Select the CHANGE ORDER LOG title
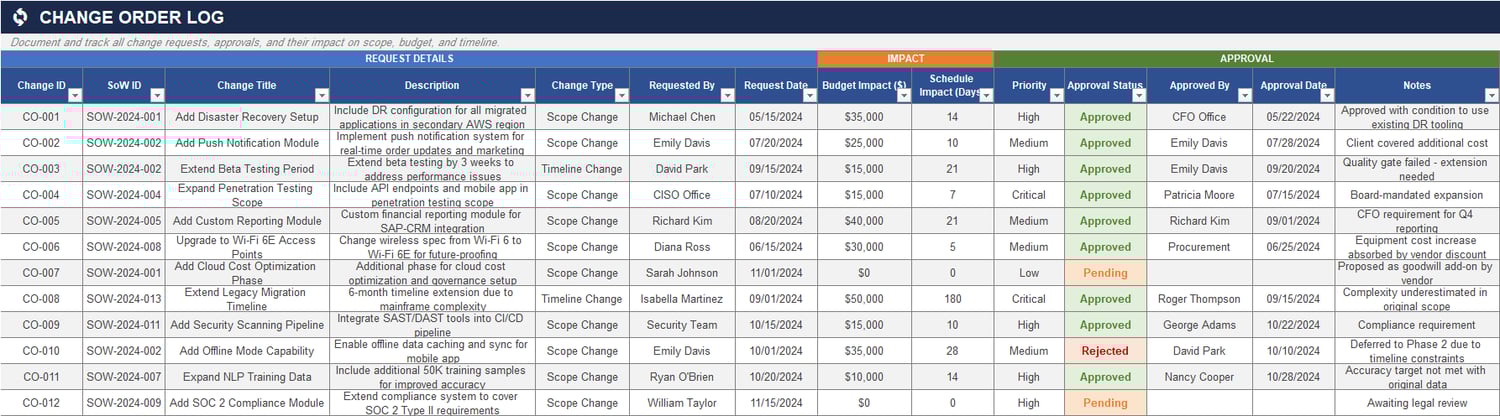This screenshot has width=1500, height=416. coord(132,17)
